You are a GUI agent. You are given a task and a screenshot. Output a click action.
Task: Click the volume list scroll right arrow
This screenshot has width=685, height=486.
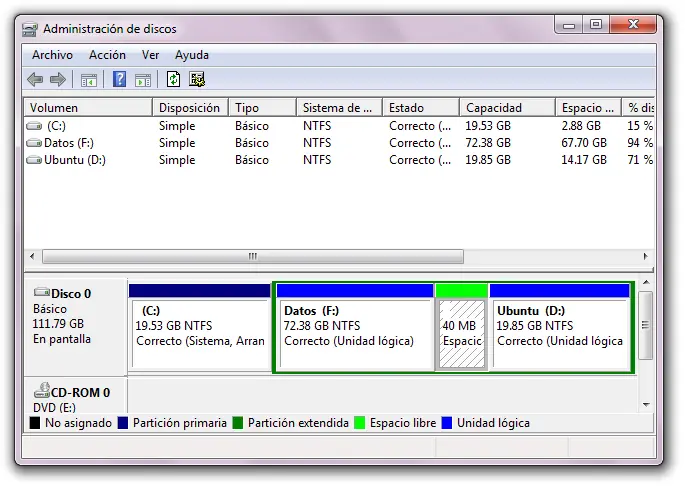[646, 257]
